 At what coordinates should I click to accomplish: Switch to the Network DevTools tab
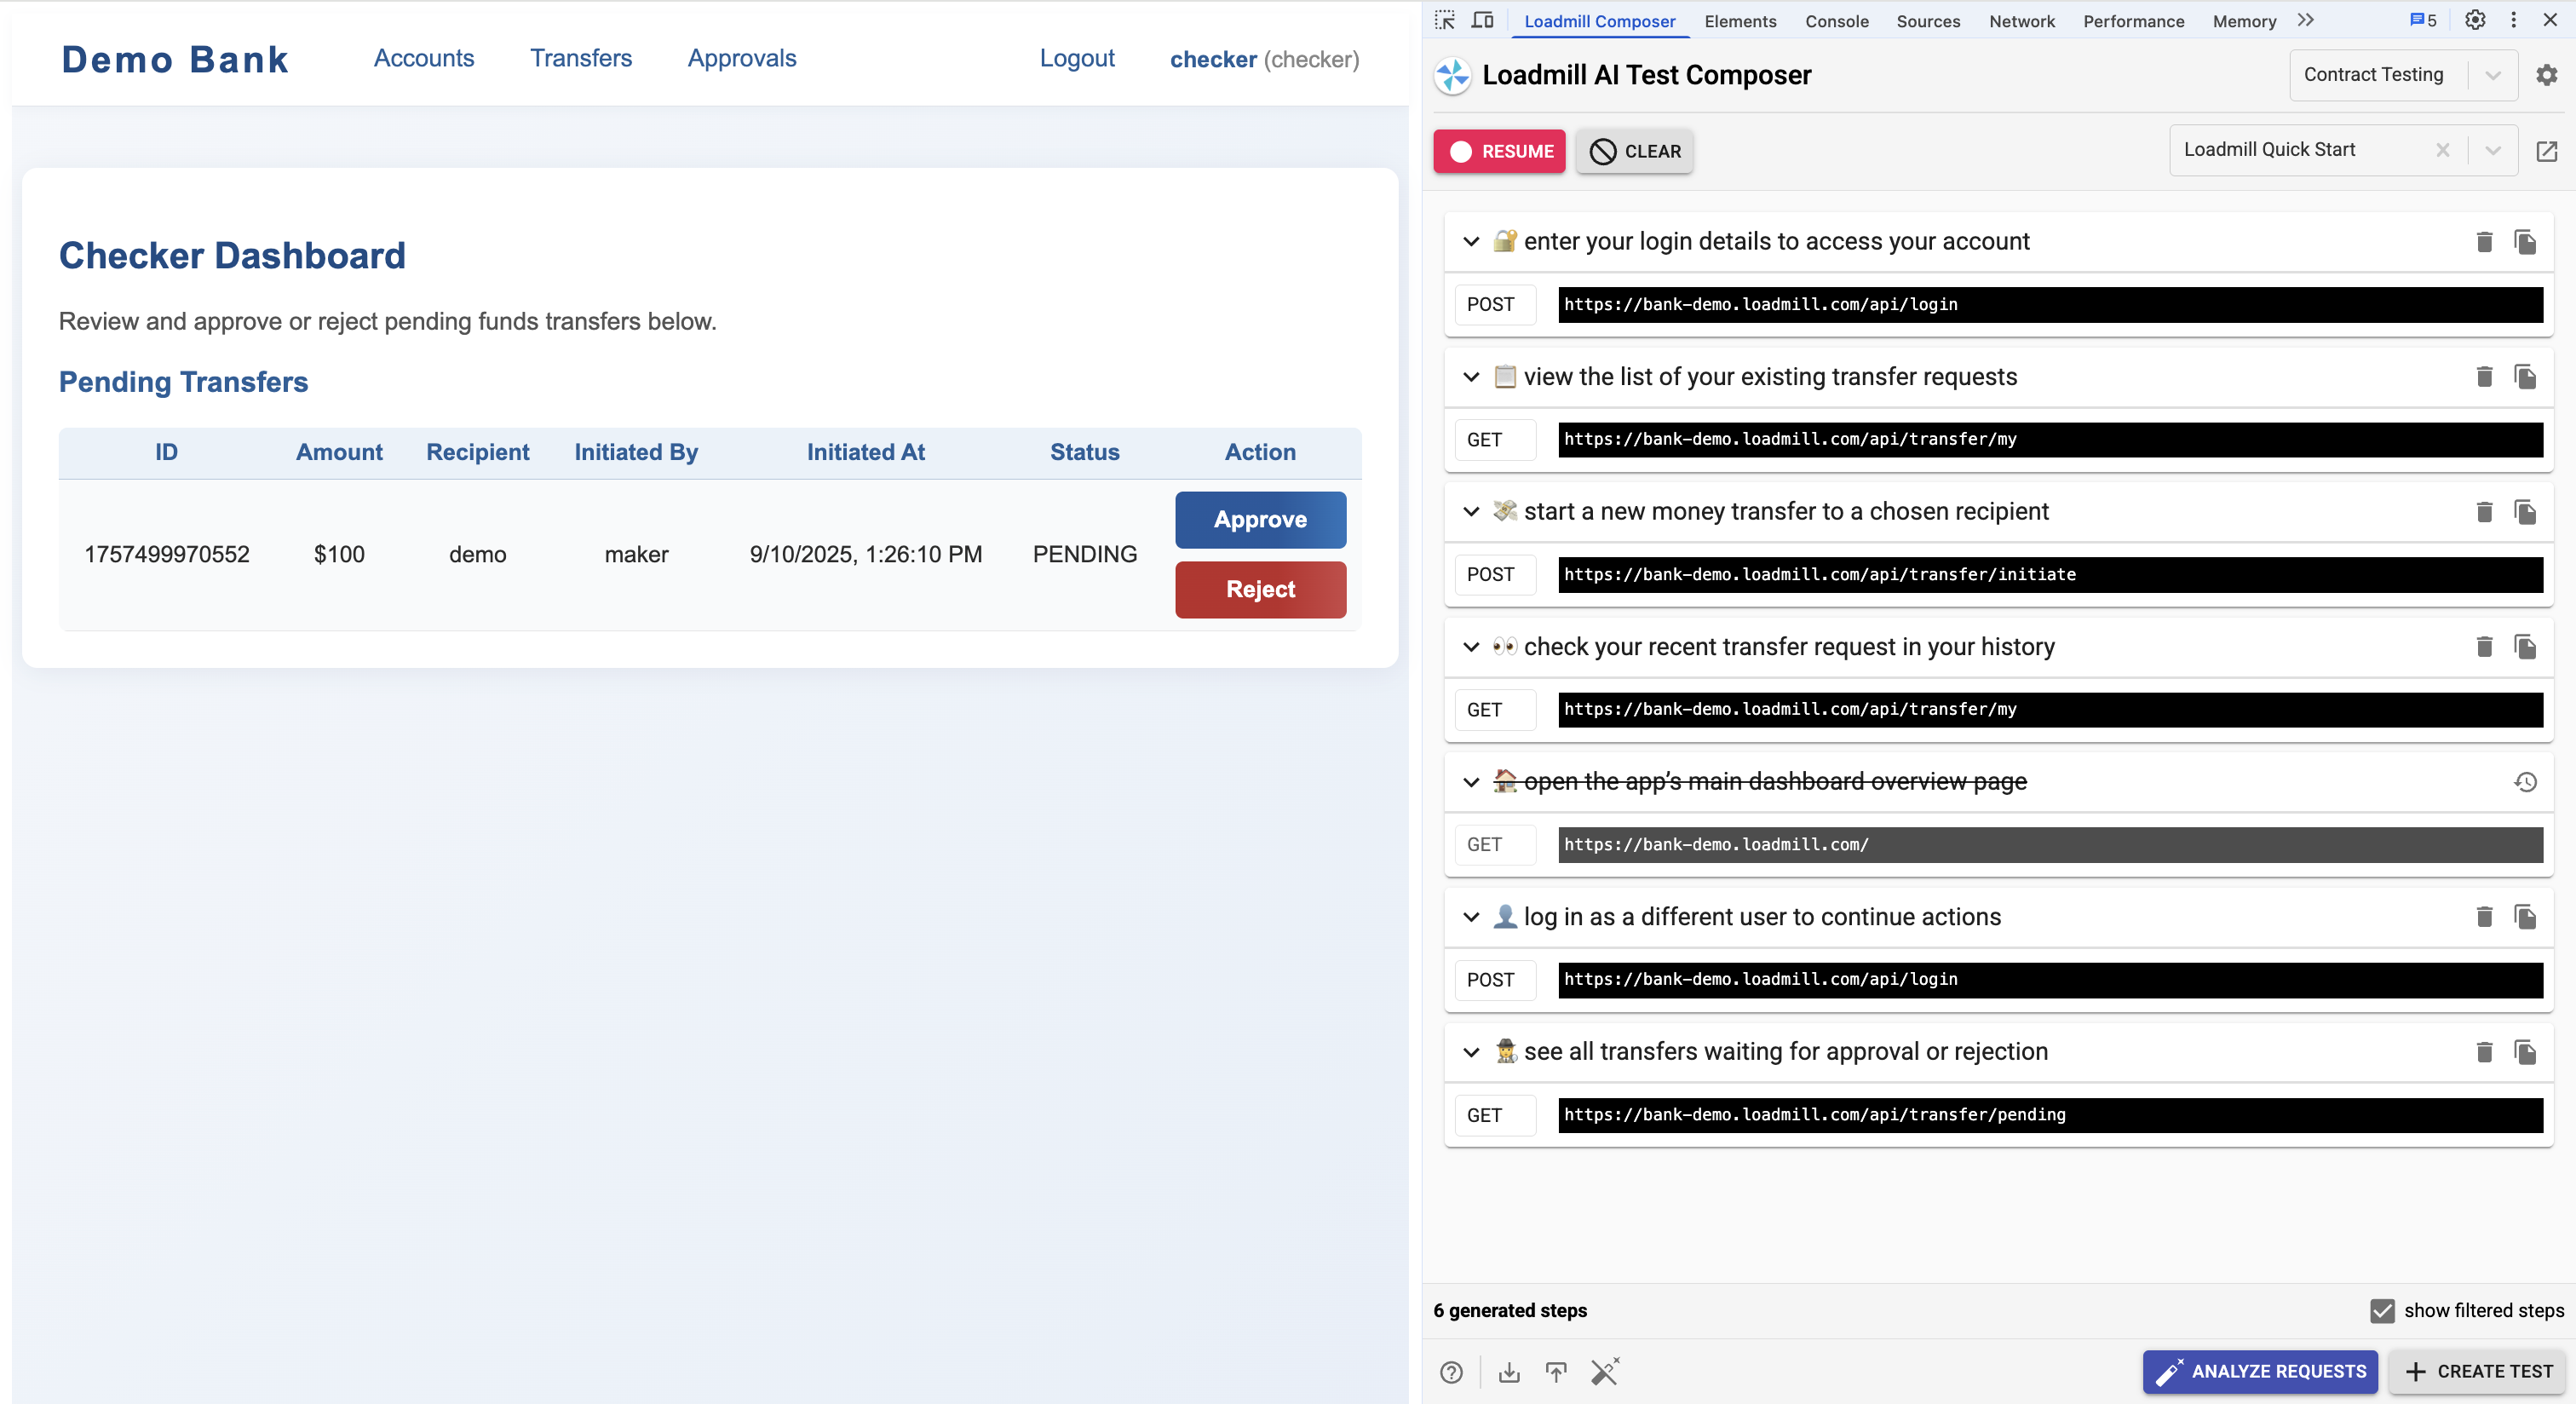[2021, 21]
